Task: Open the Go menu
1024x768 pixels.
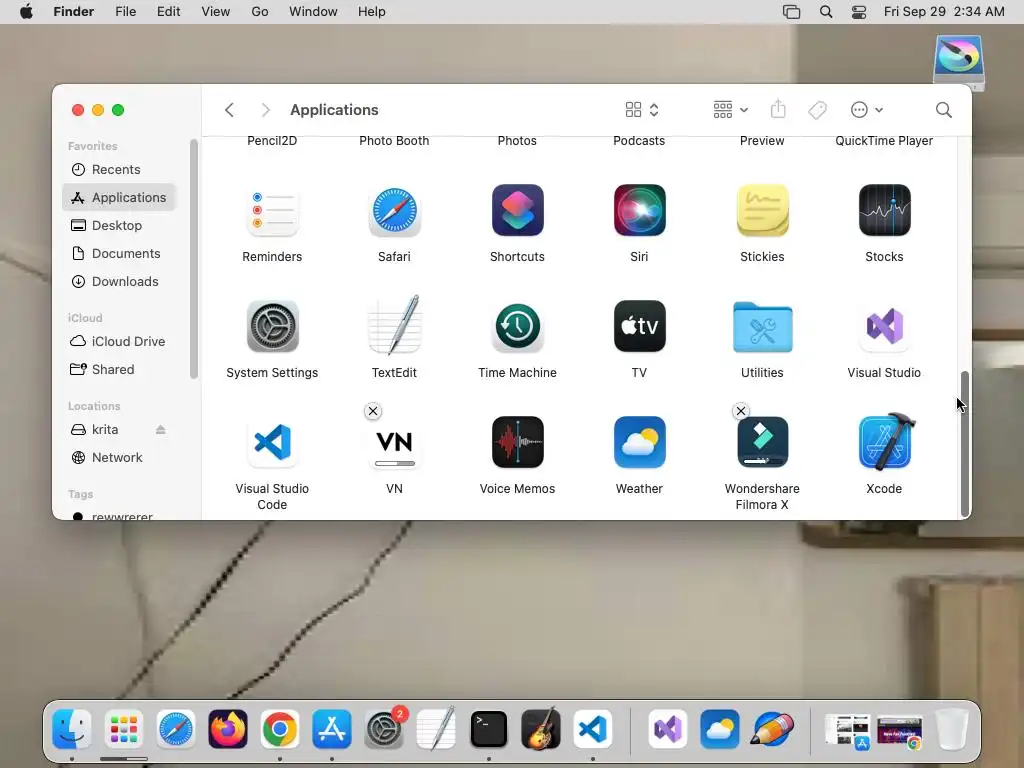Action: point(260,12)
